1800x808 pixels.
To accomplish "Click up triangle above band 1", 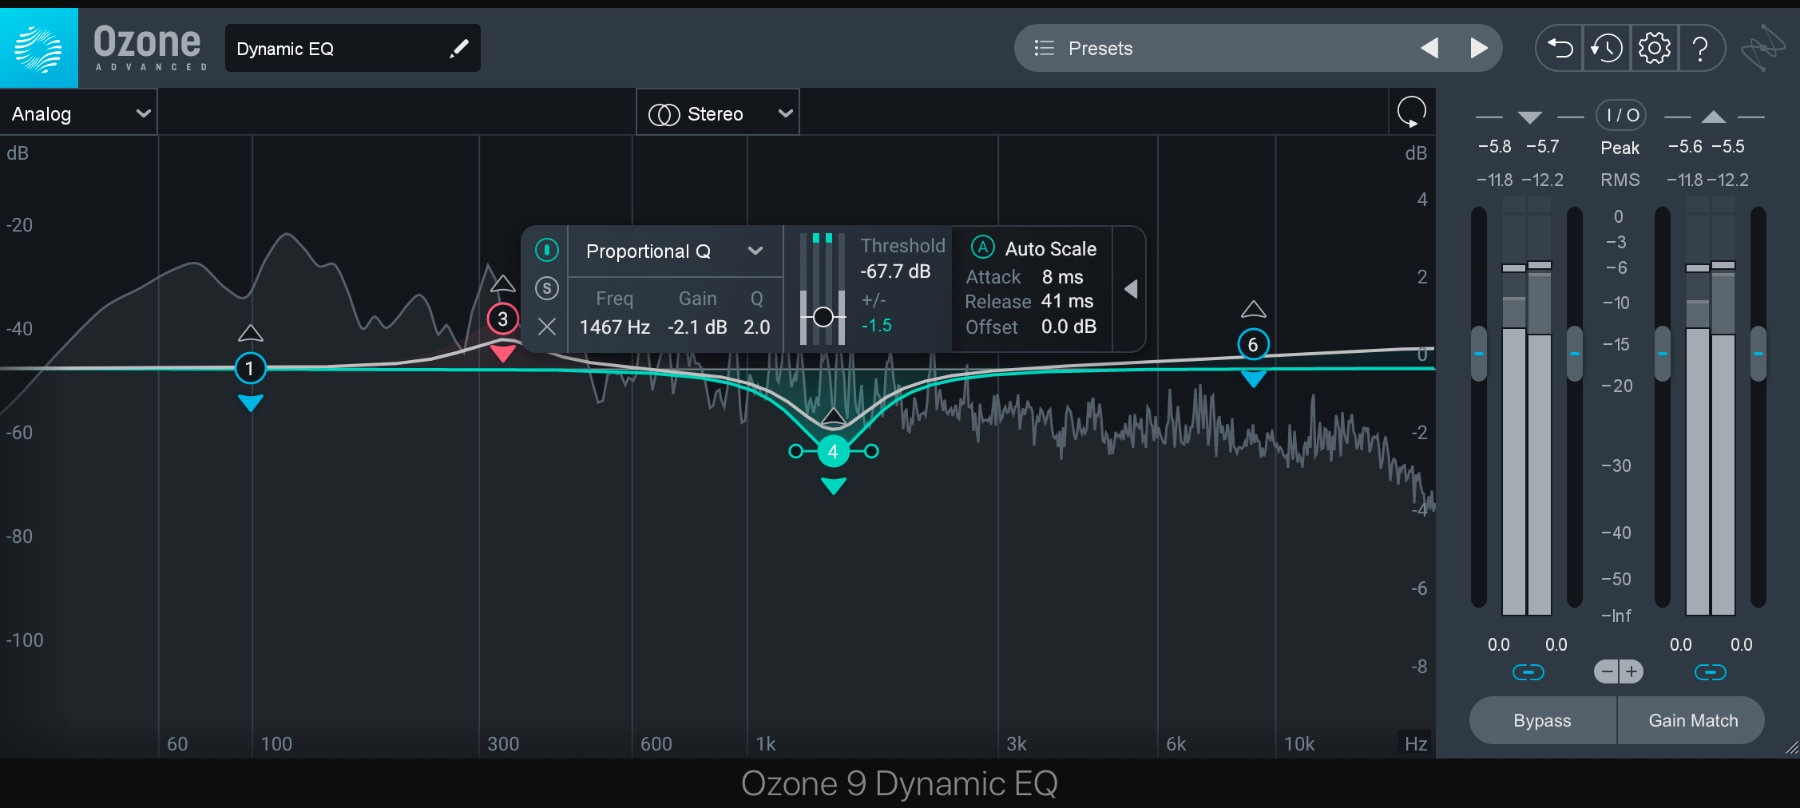I will [x=250, y=333].
